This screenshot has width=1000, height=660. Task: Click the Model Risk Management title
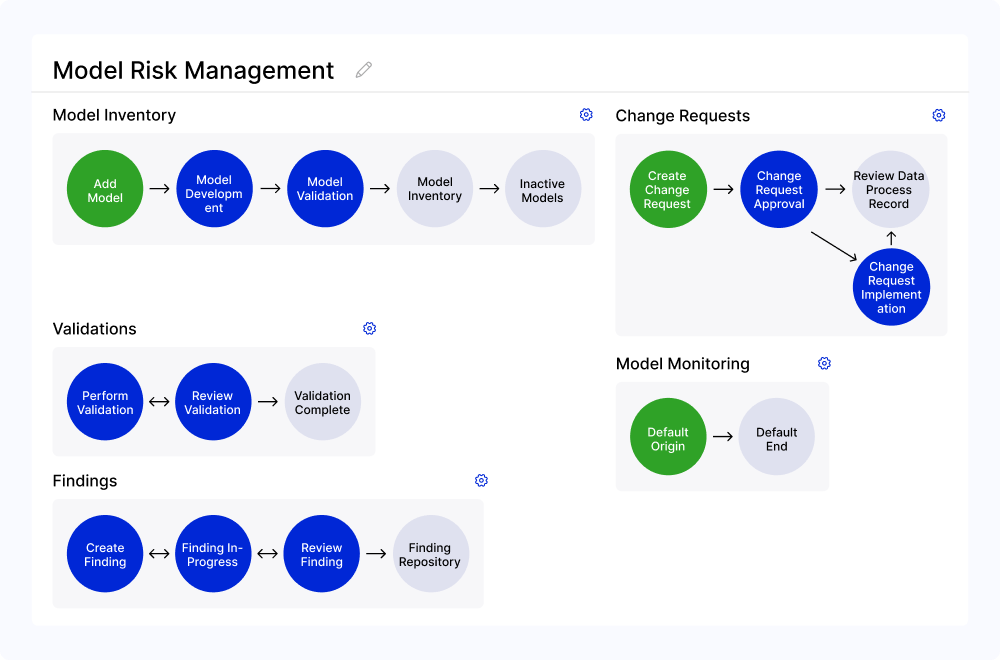point(193,70)
